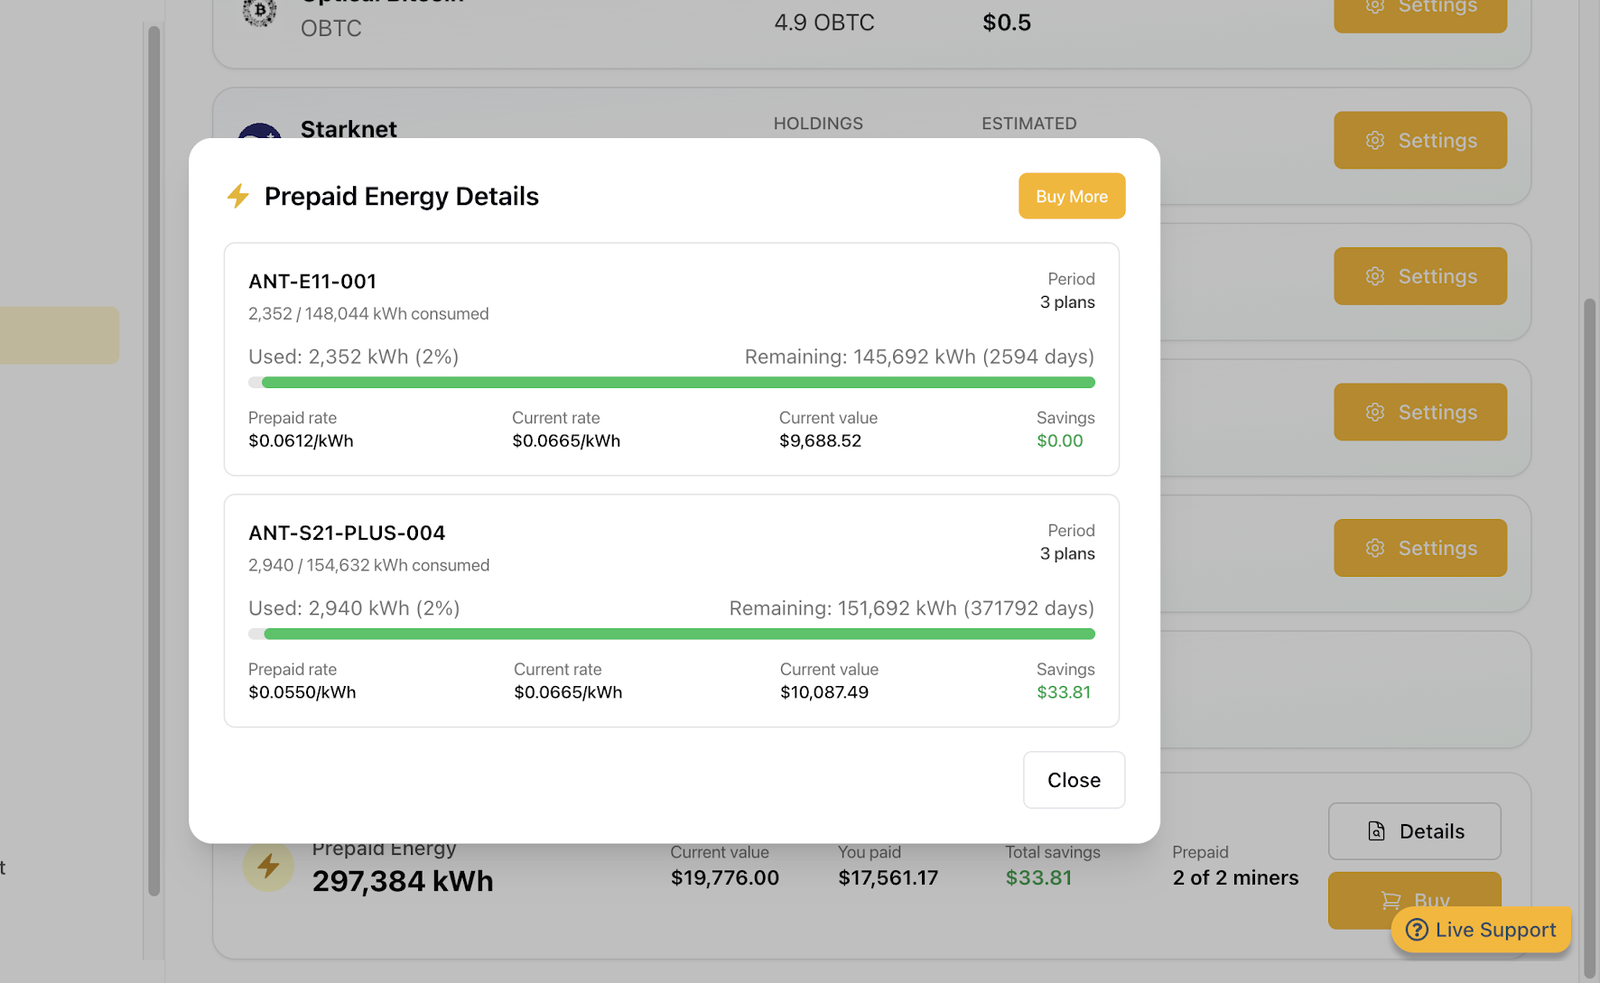Click the $17,561.17 You paid amount

888,878
